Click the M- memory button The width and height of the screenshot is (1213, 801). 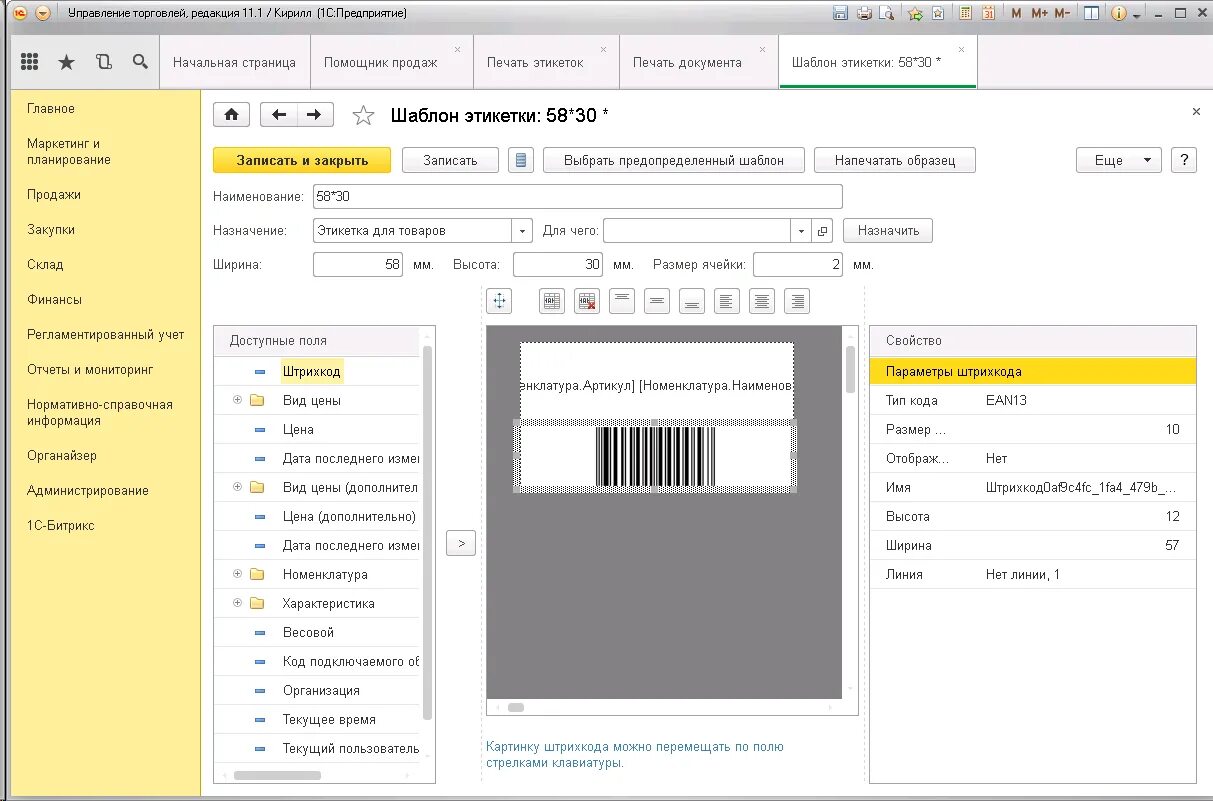pyautogui.click(x=1062, y=13)
